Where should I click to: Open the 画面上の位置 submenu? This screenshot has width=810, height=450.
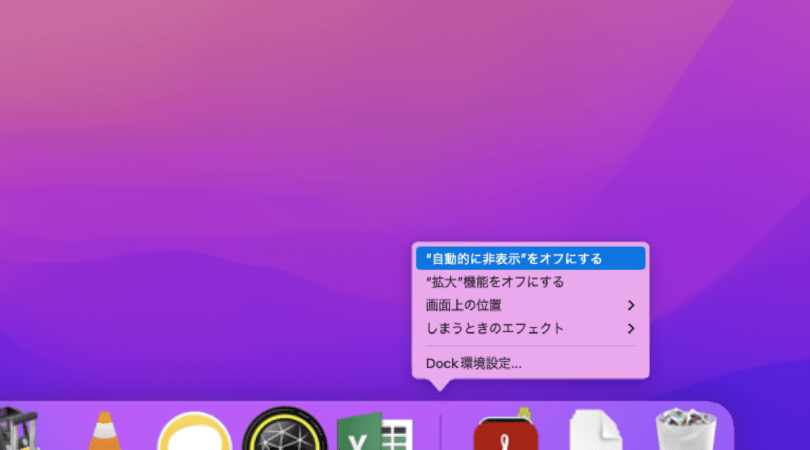[531, 305]
